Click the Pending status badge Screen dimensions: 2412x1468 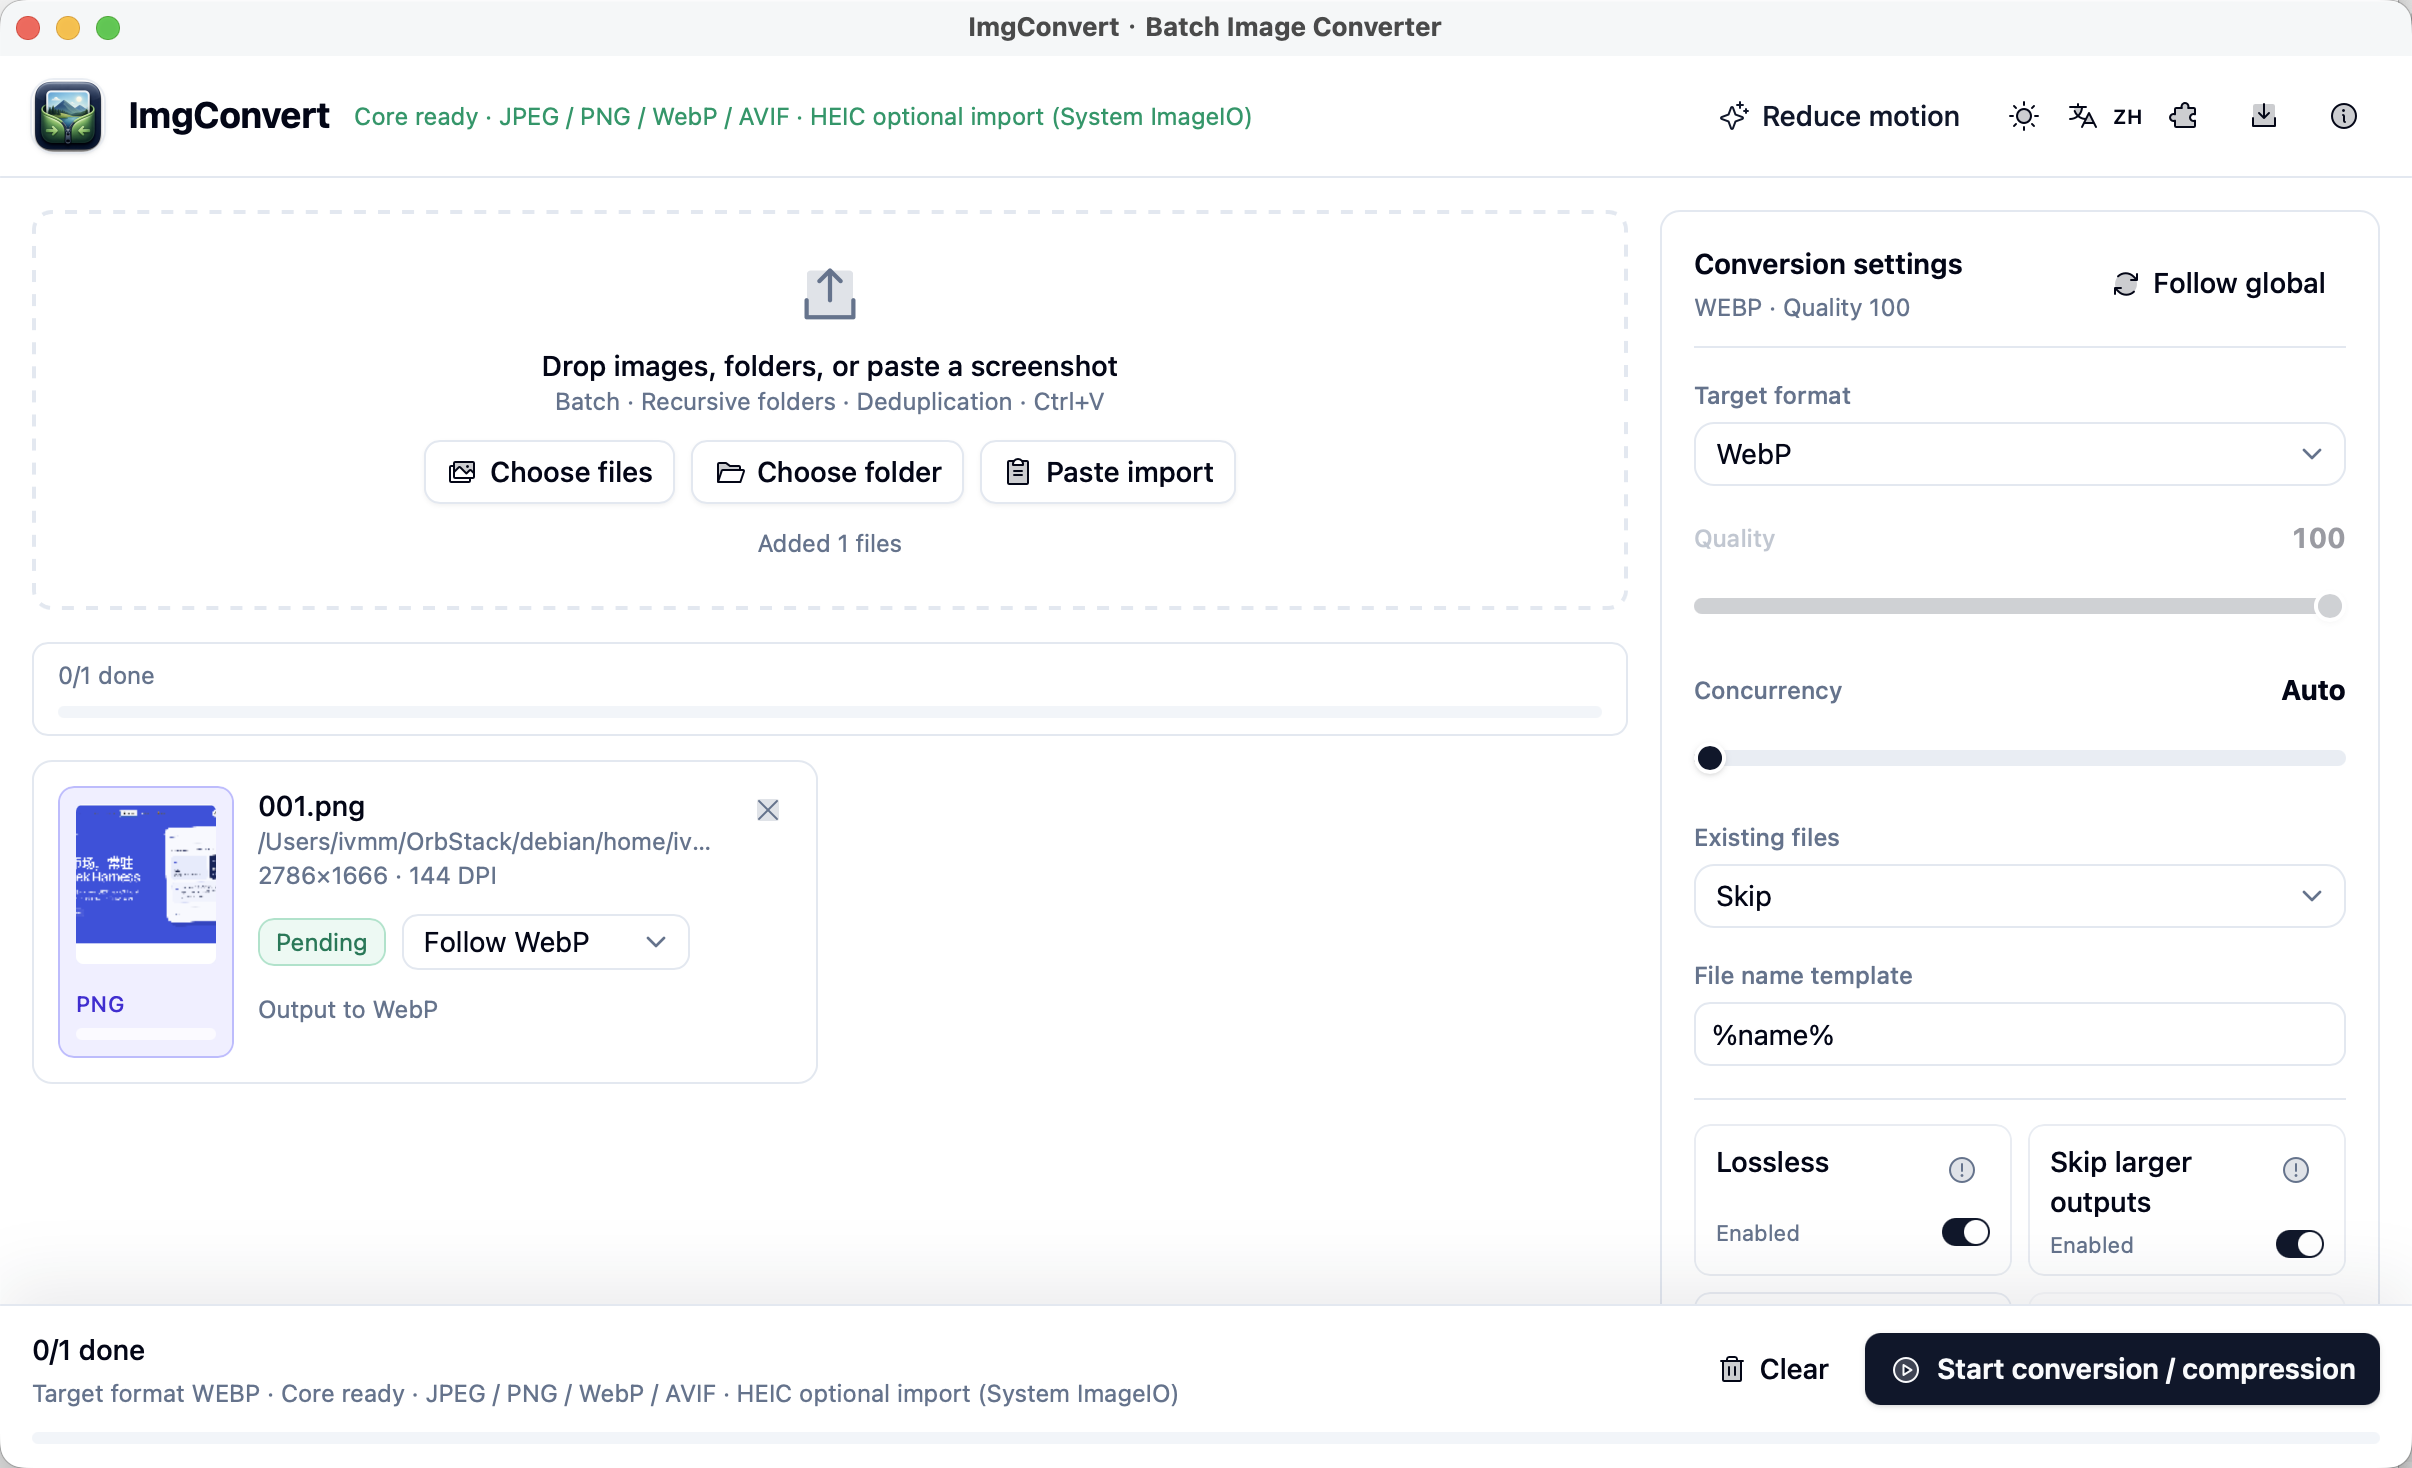tap(322, 942)
